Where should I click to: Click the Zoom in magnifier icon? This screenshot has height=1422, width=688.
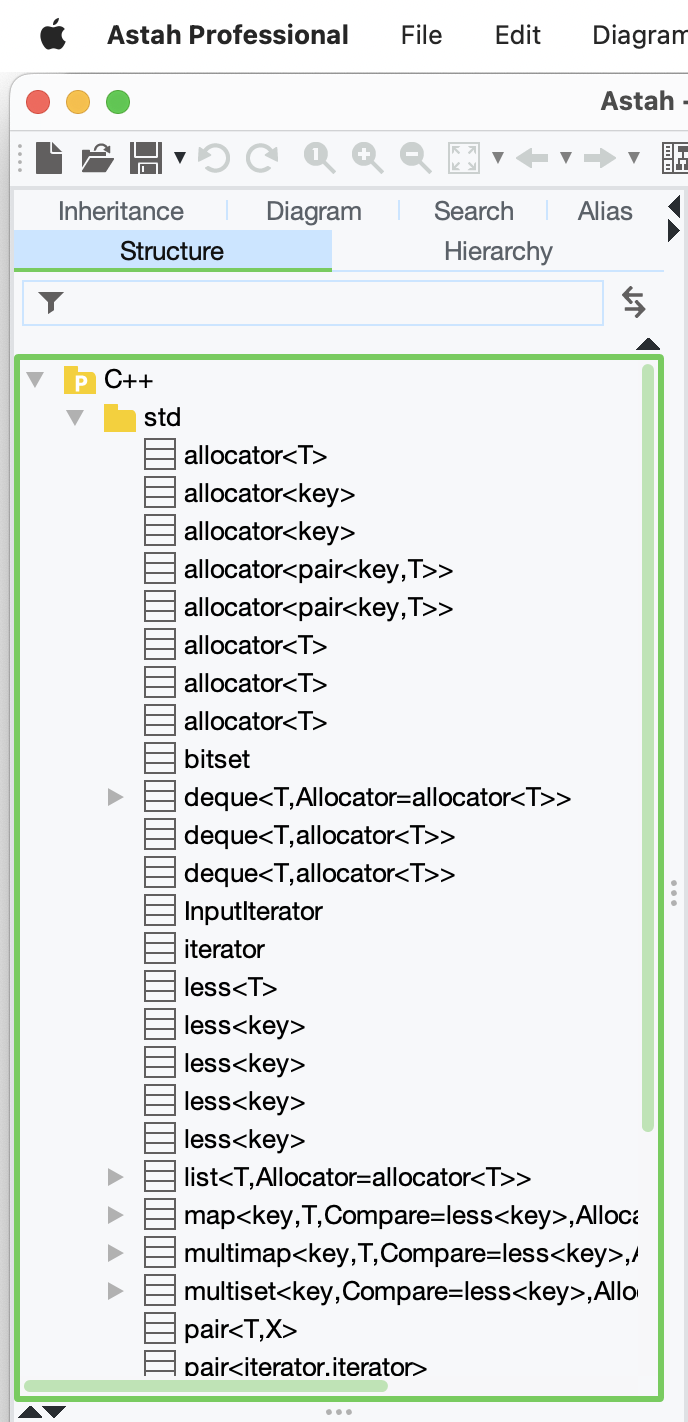[367, 157]
